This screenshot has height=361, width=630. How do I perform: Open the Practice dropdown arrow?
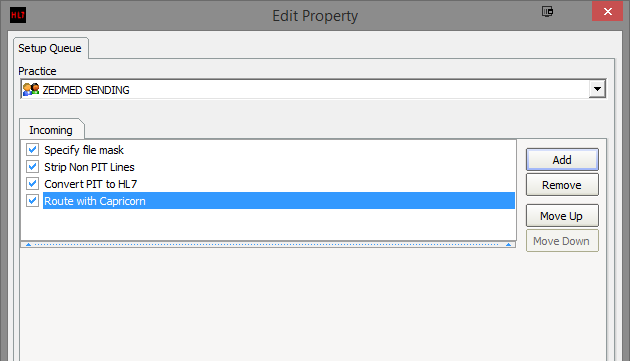[x=597, y=89]
